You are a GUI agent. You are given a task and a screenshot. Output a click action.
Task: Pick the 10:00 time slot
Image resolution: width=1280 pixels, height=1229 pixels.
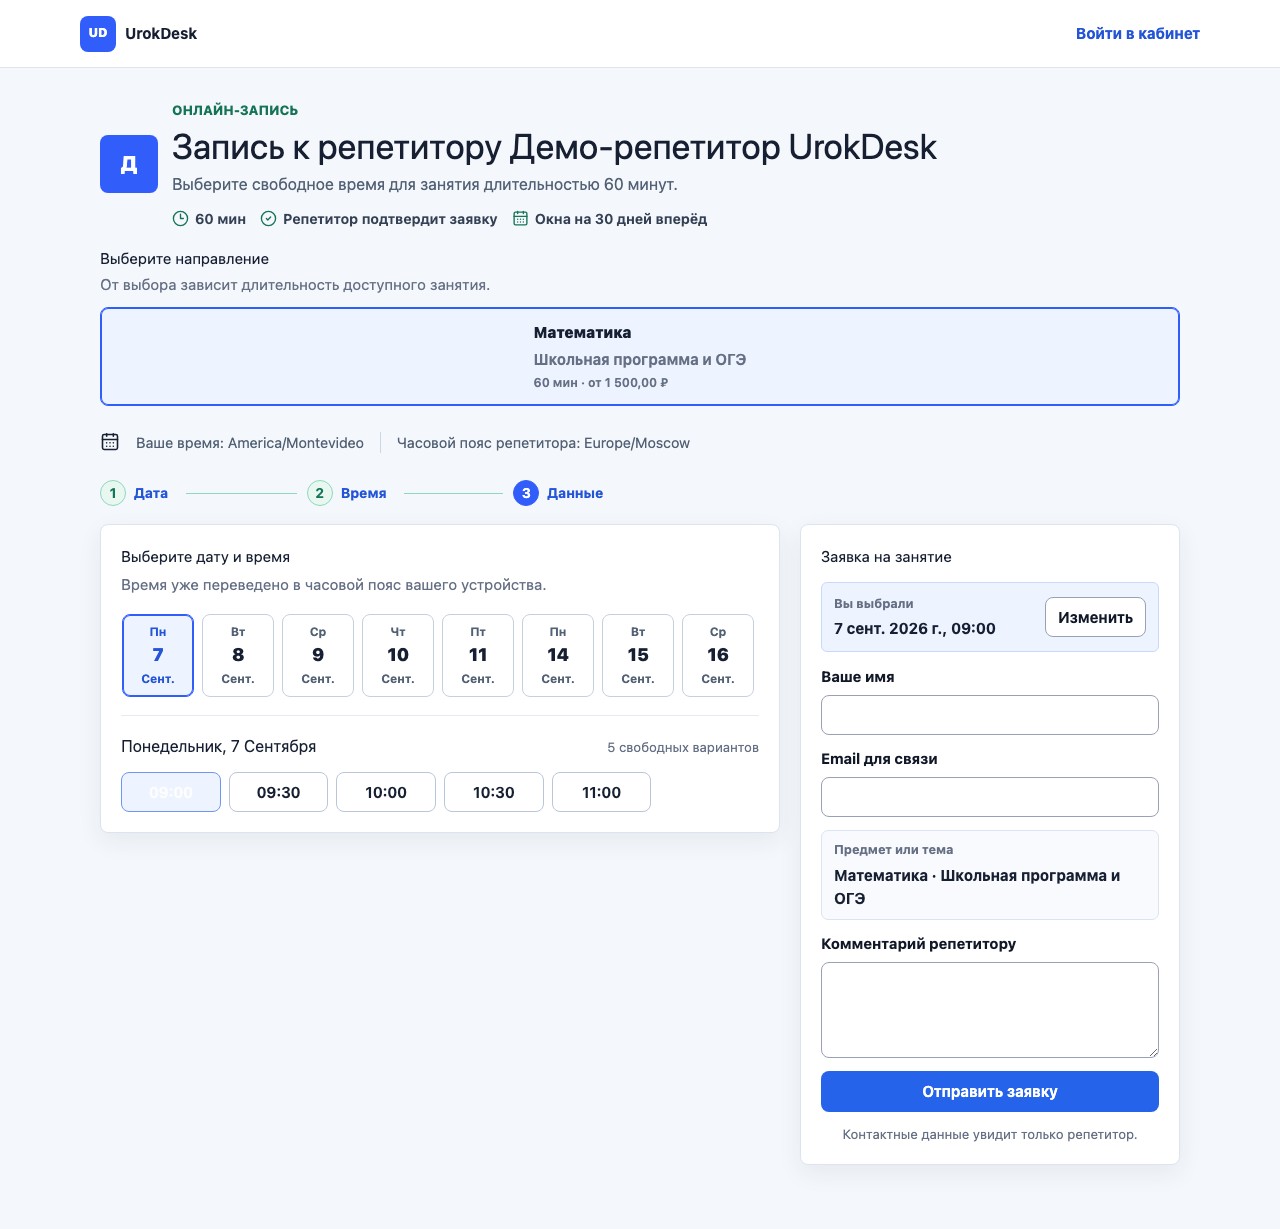point(386,792)
